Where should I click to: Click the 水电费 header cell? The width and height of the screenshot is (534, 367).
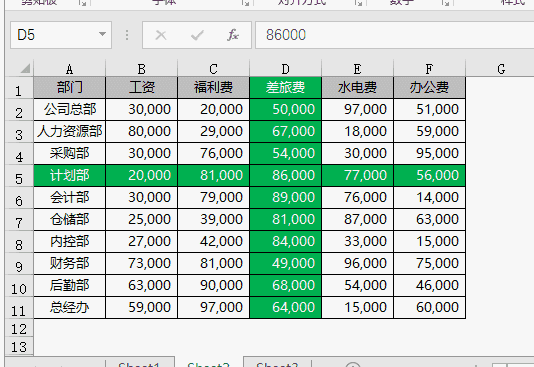(358, 88)
